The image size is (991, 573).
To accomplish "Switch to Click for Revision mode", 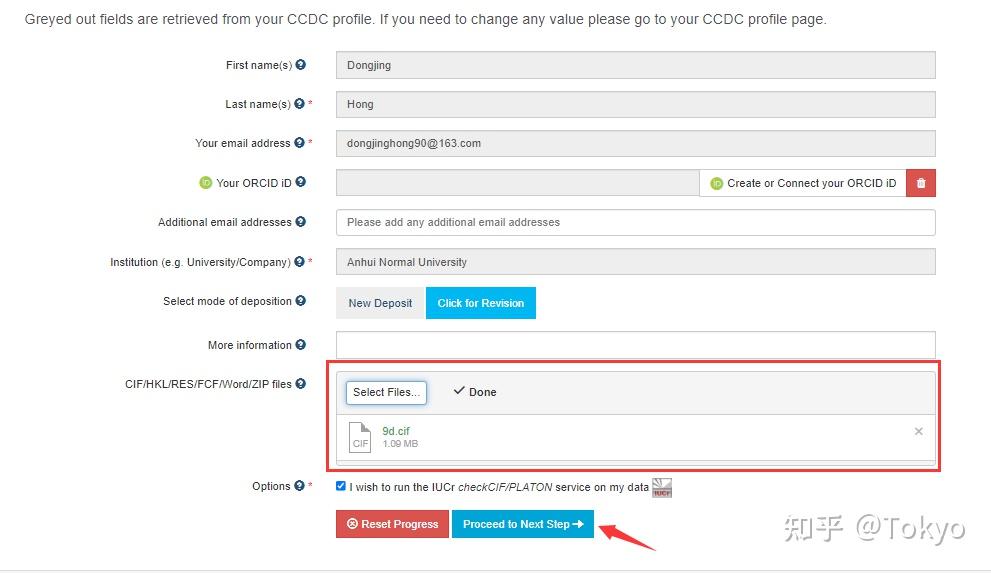I will 481,303.
